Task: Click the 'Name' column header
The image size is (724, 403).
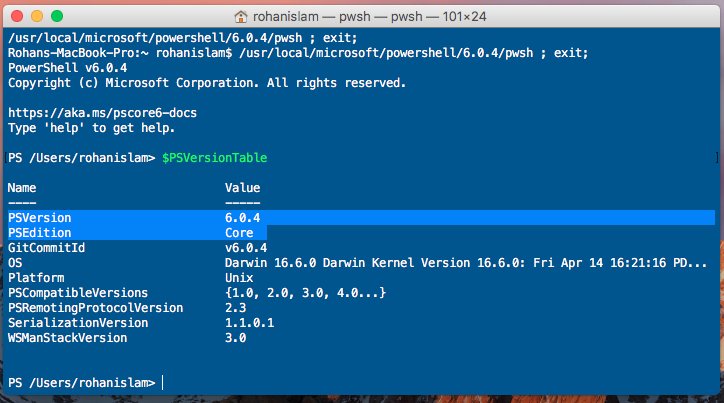Action: [x=22, y=188]
